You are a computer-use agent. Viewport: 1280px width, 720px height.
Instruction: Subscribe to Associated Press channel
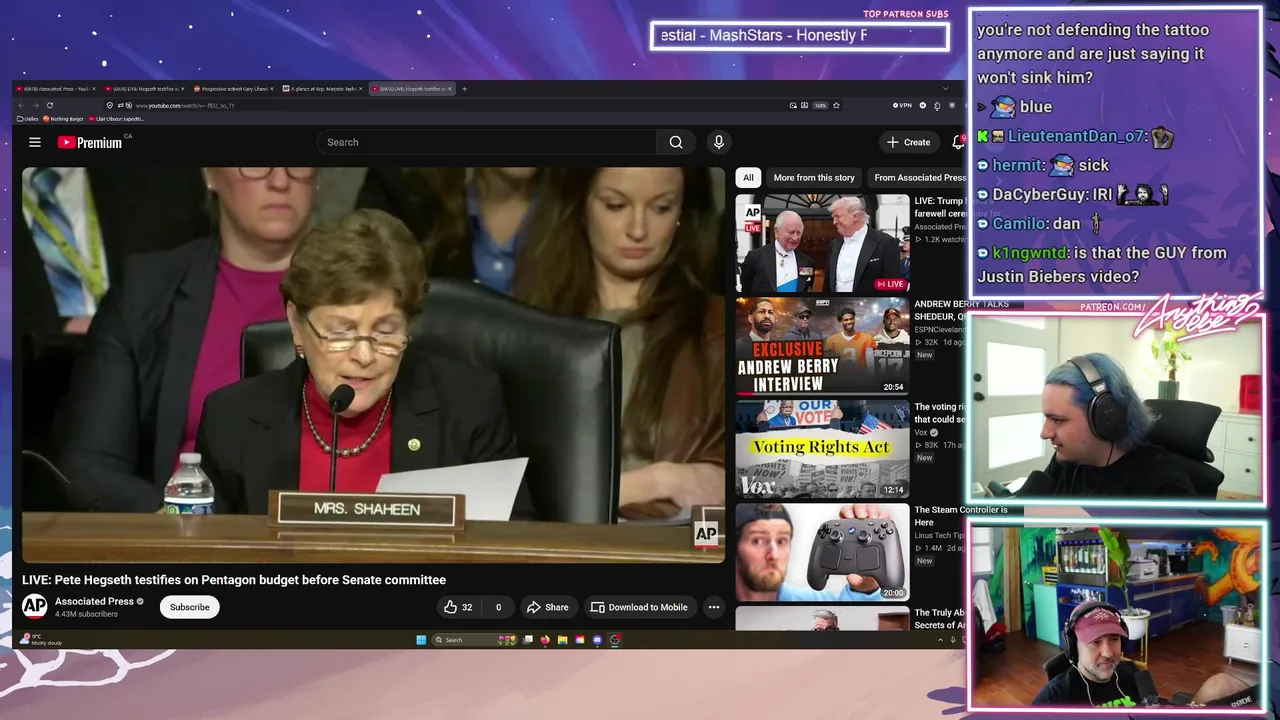tap(190, 607)
